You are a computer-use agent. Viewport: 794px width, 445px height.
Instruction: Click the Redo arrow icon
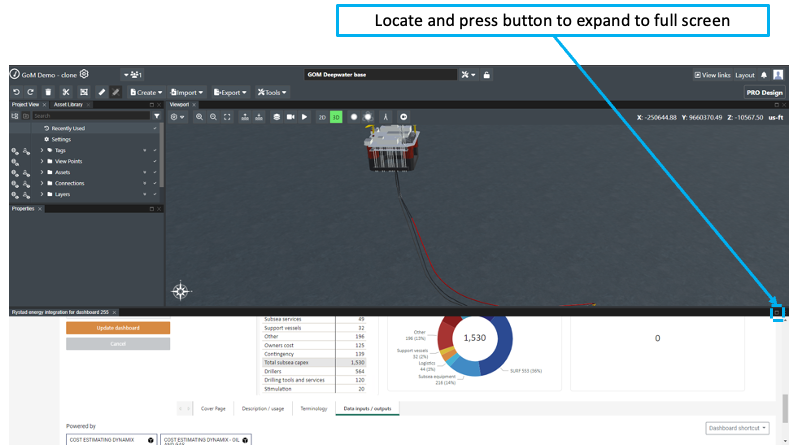[x=30, y=92]
